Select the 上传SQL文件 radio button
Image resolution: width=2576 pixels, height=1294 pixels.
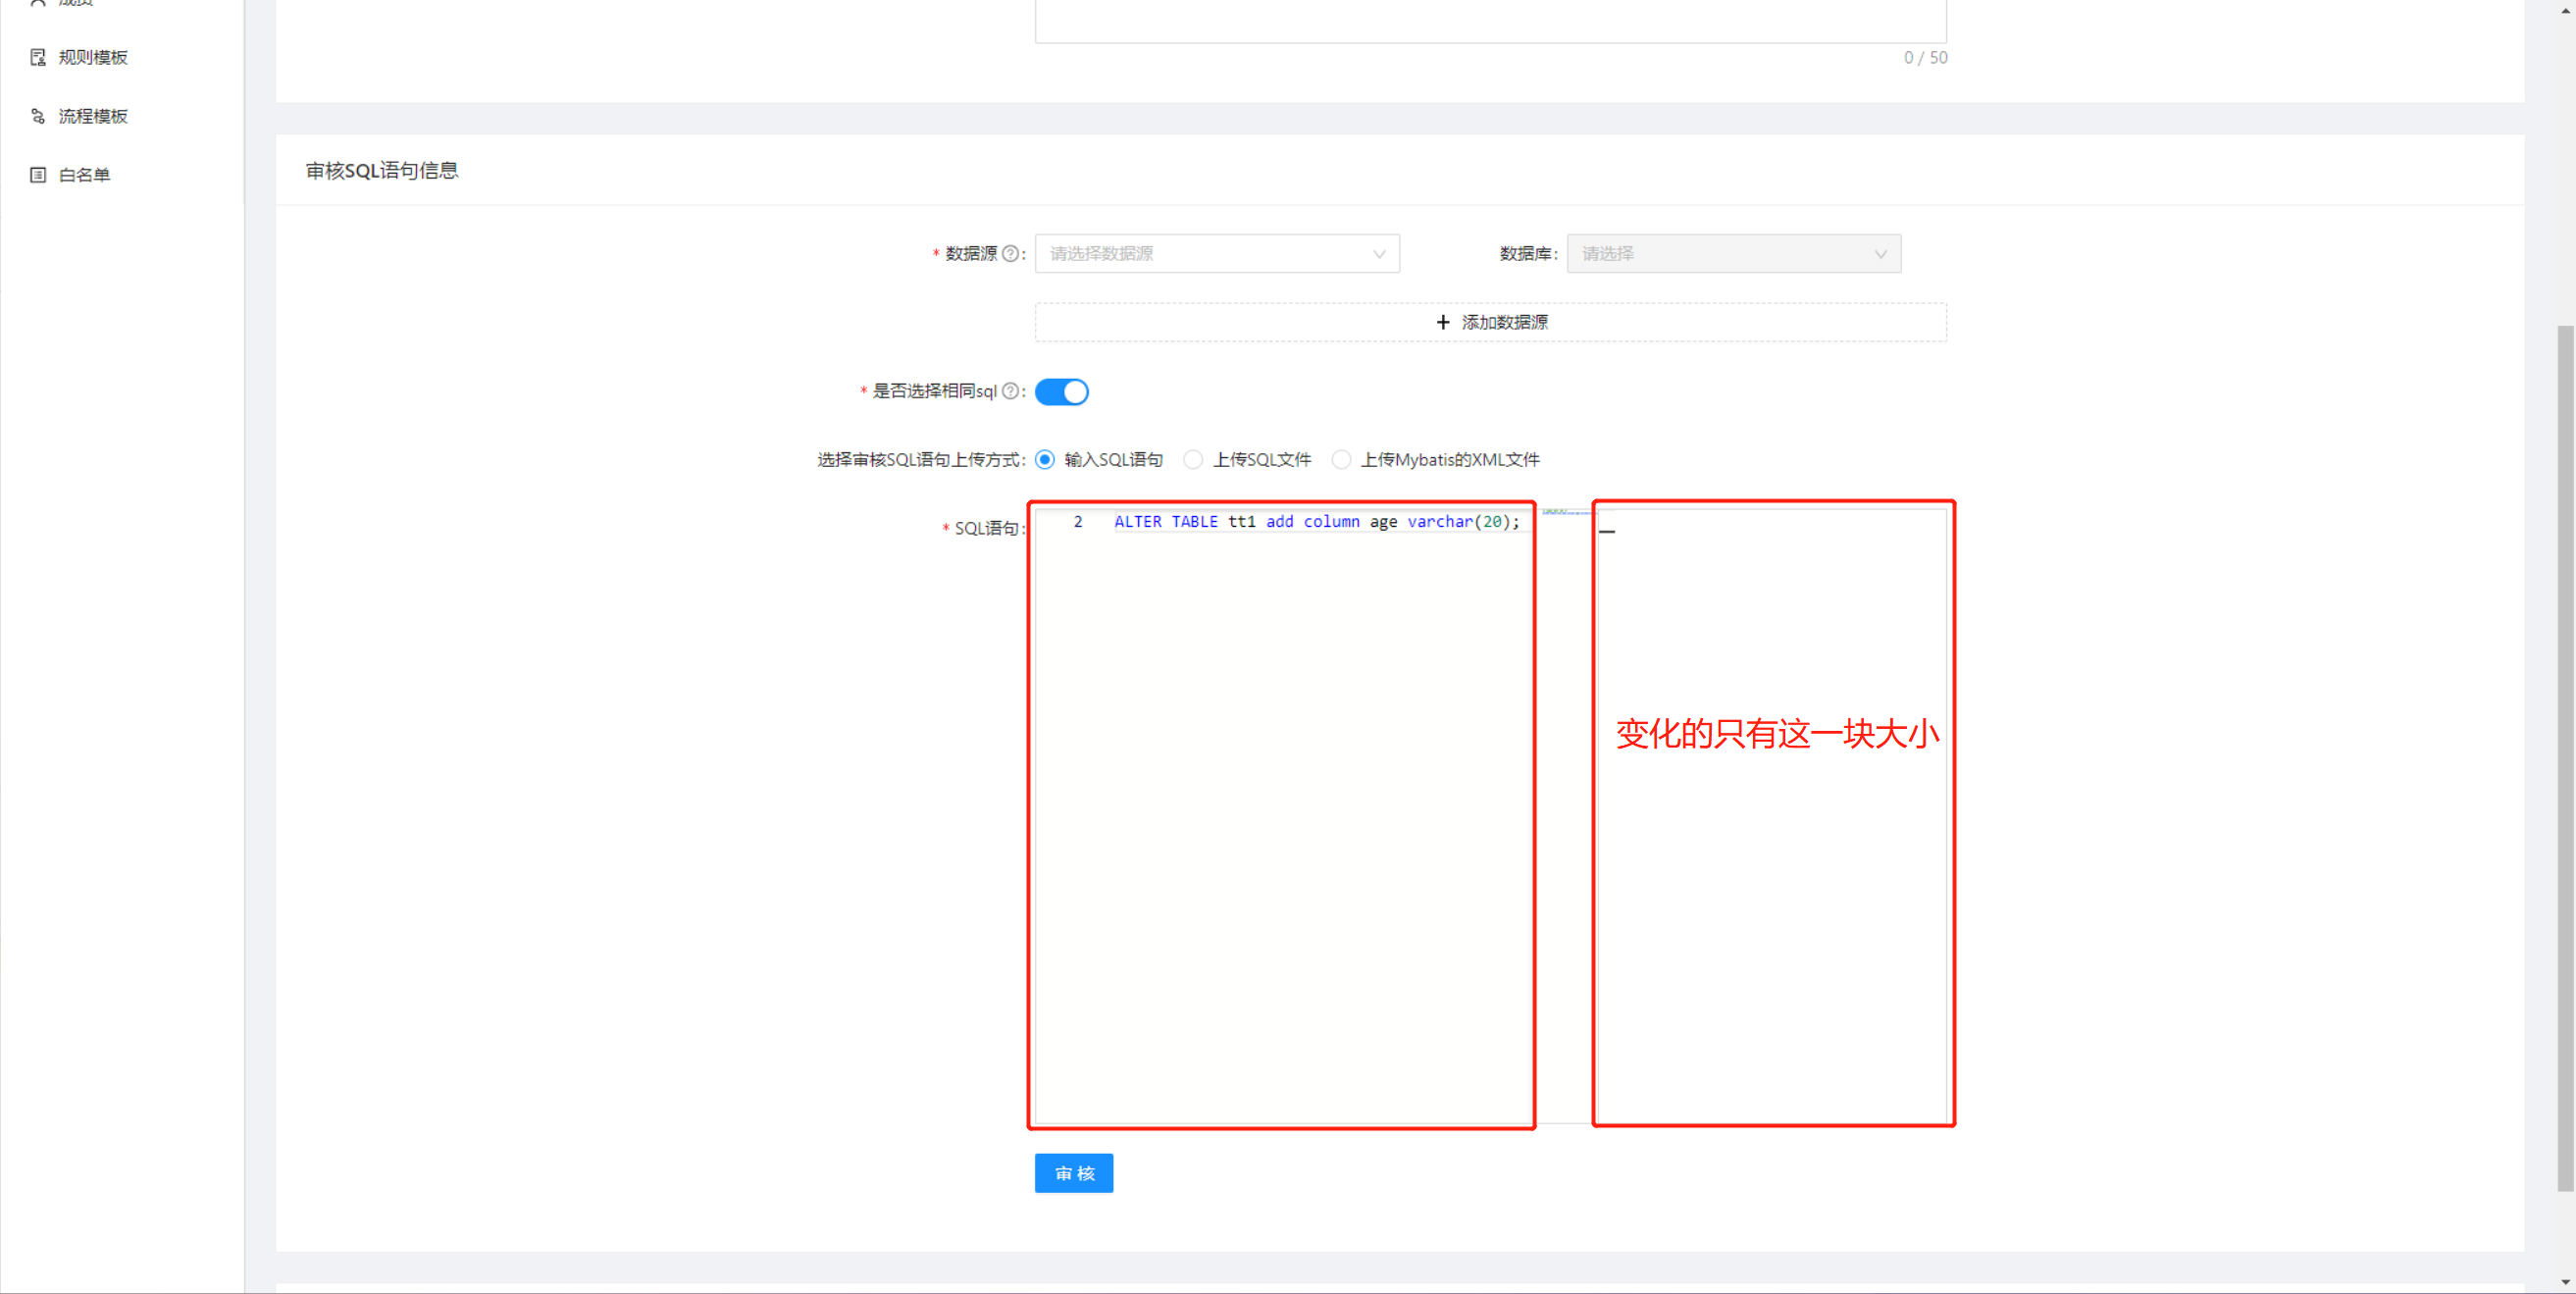[1194, 459]
